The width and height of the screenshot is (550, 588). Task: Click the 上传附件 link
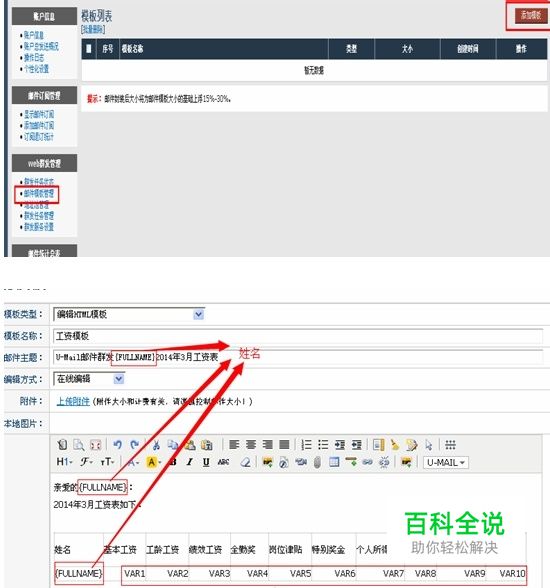pos(73,401)
